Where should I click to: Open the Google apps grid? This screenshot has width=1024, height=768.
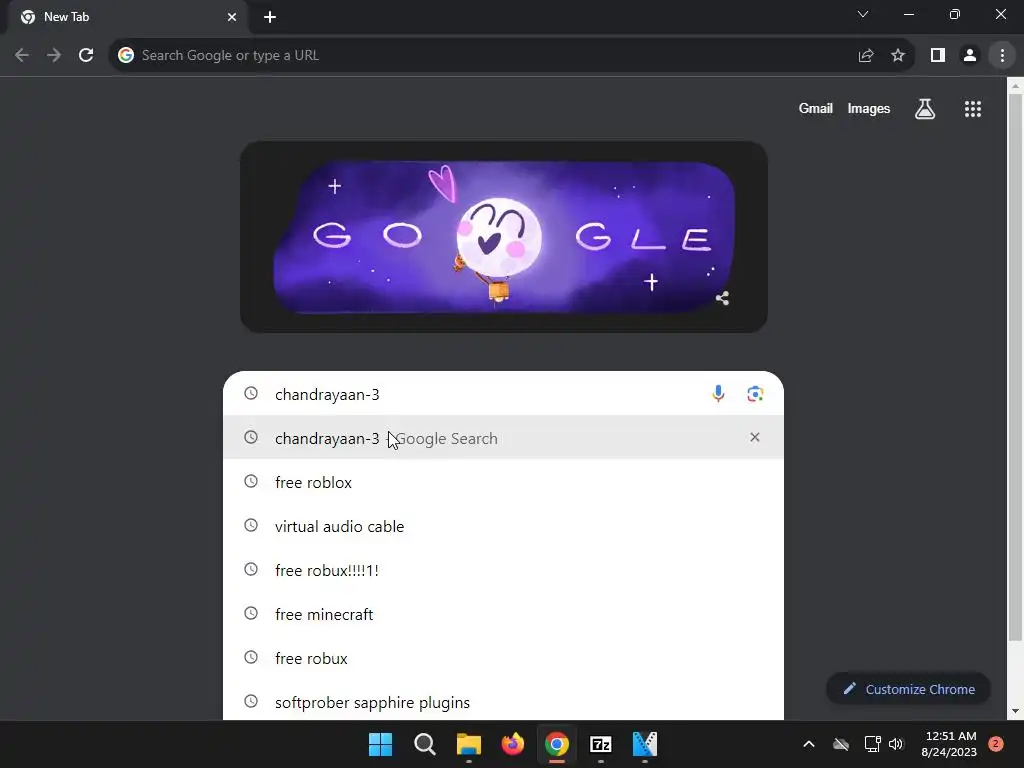point(972,109)
